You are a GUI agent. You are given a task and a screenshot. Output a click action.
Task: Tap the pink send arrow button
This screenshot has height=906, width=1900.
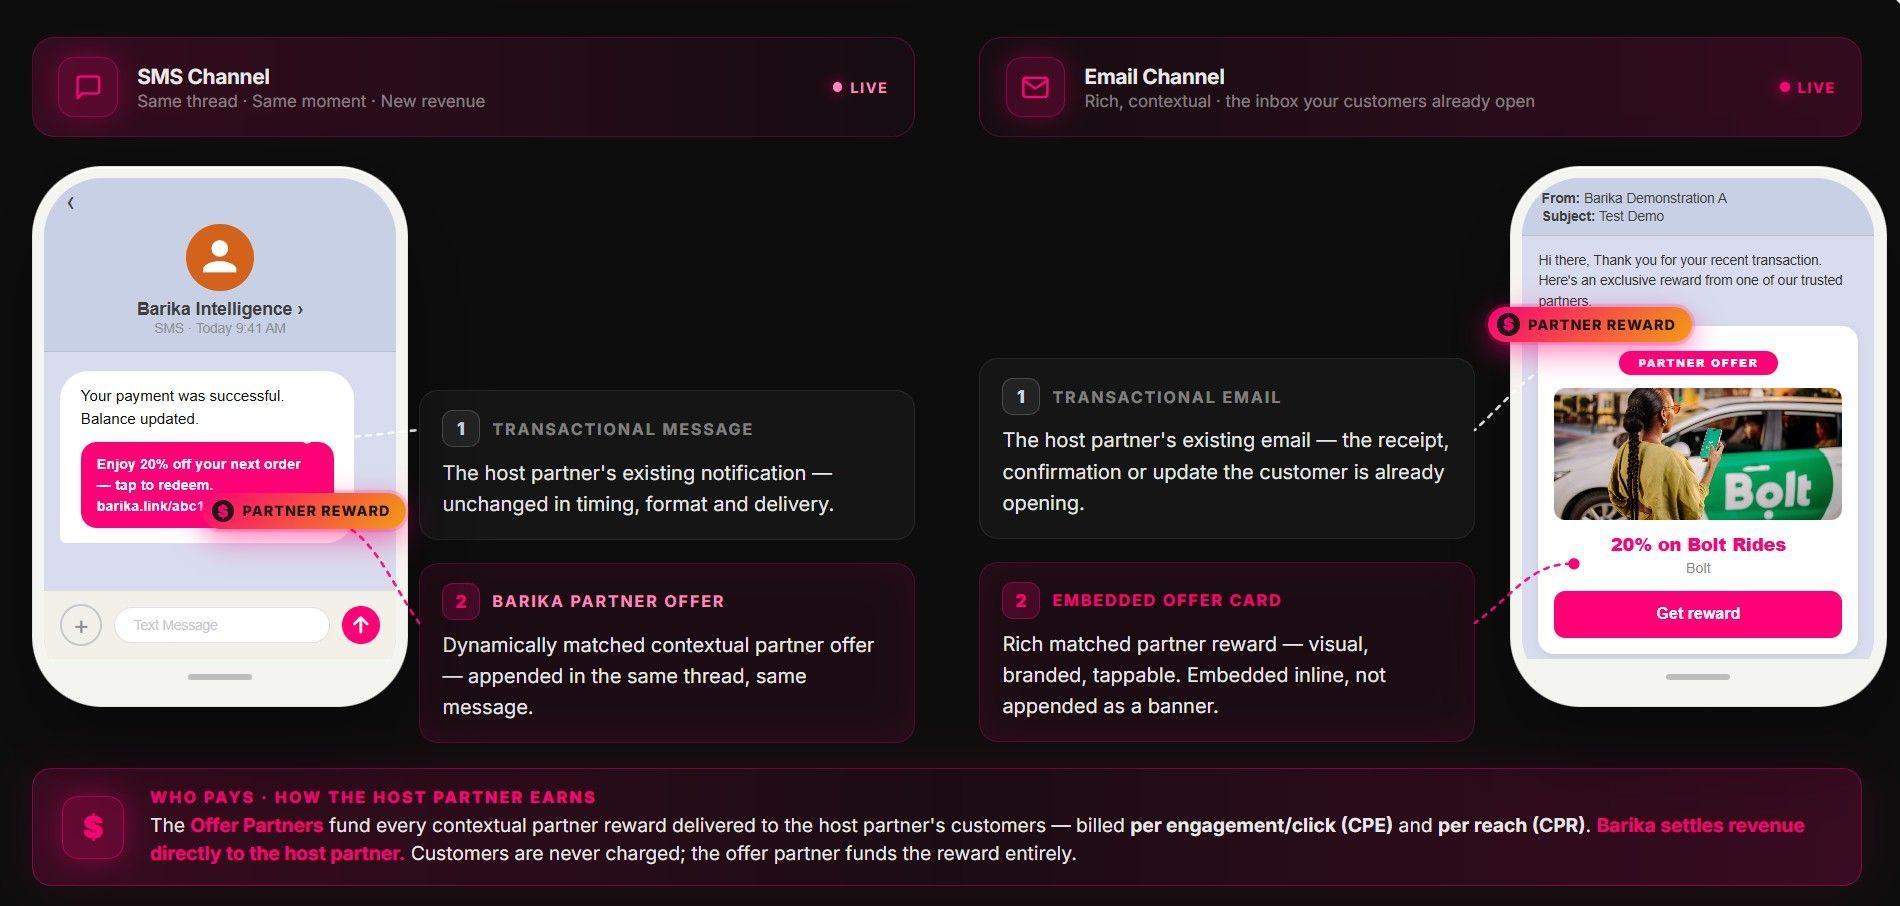point(361,625)
